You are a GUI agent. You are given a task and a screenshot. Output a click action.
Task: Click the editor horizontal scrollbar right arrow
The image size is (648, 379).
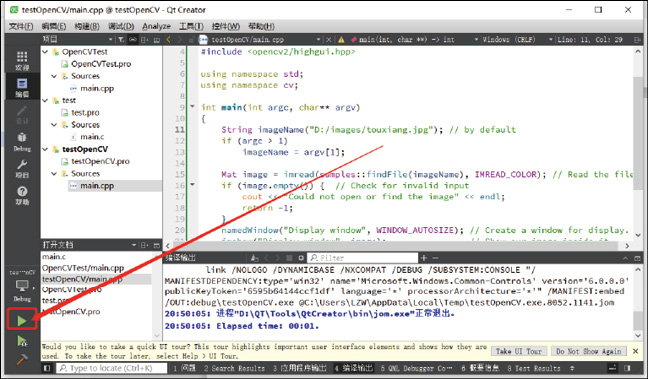627,246
